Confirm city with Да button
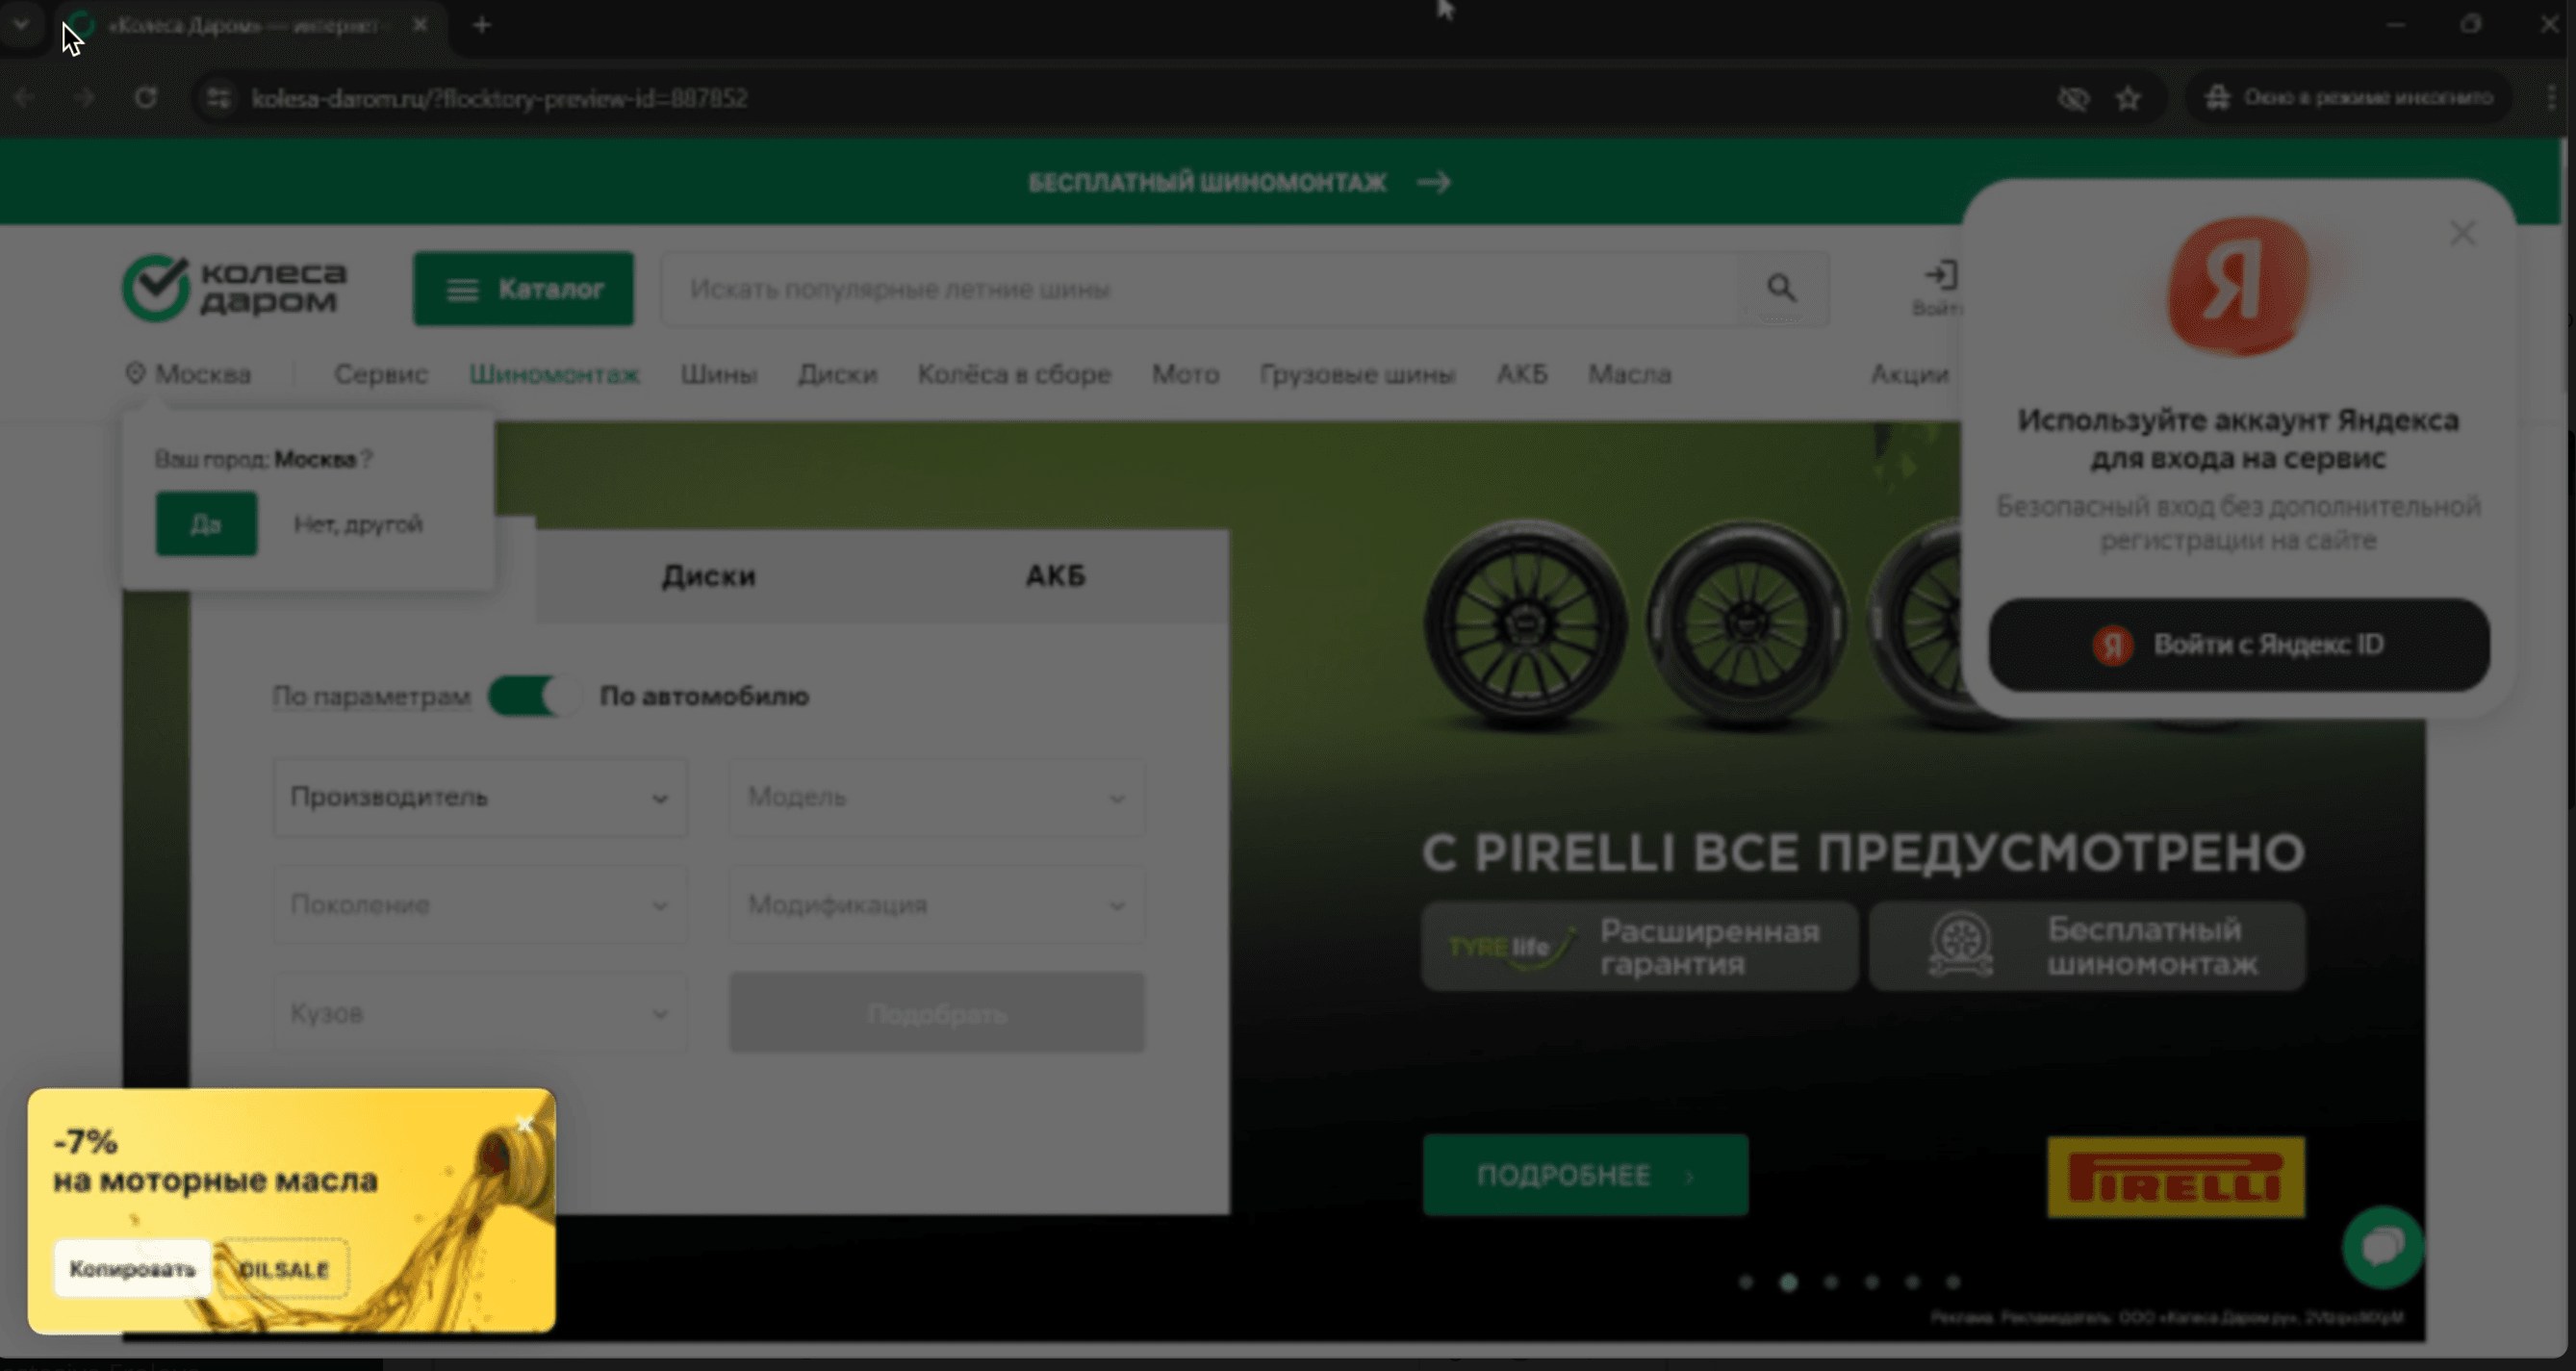The width and height of the screenshot is (2576, 1371). click(x=206, y=524)
